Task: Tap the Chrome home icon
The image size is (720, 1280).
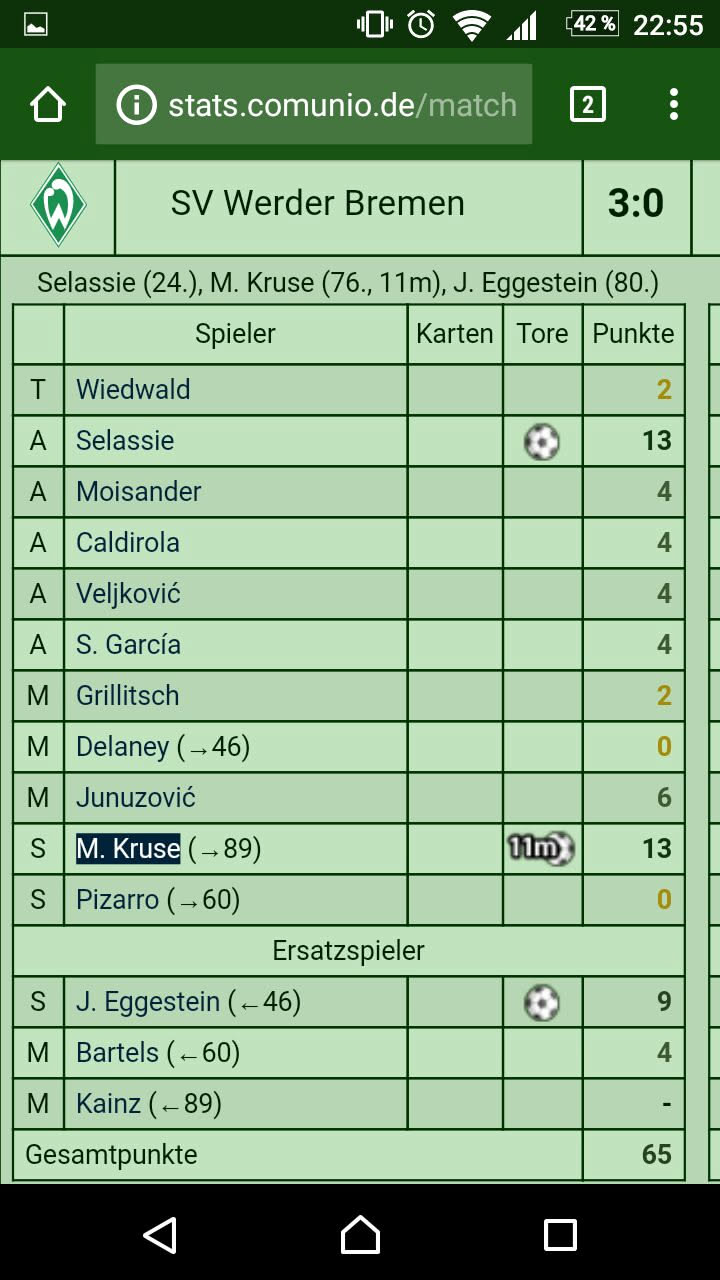Action: pos(48,104)
